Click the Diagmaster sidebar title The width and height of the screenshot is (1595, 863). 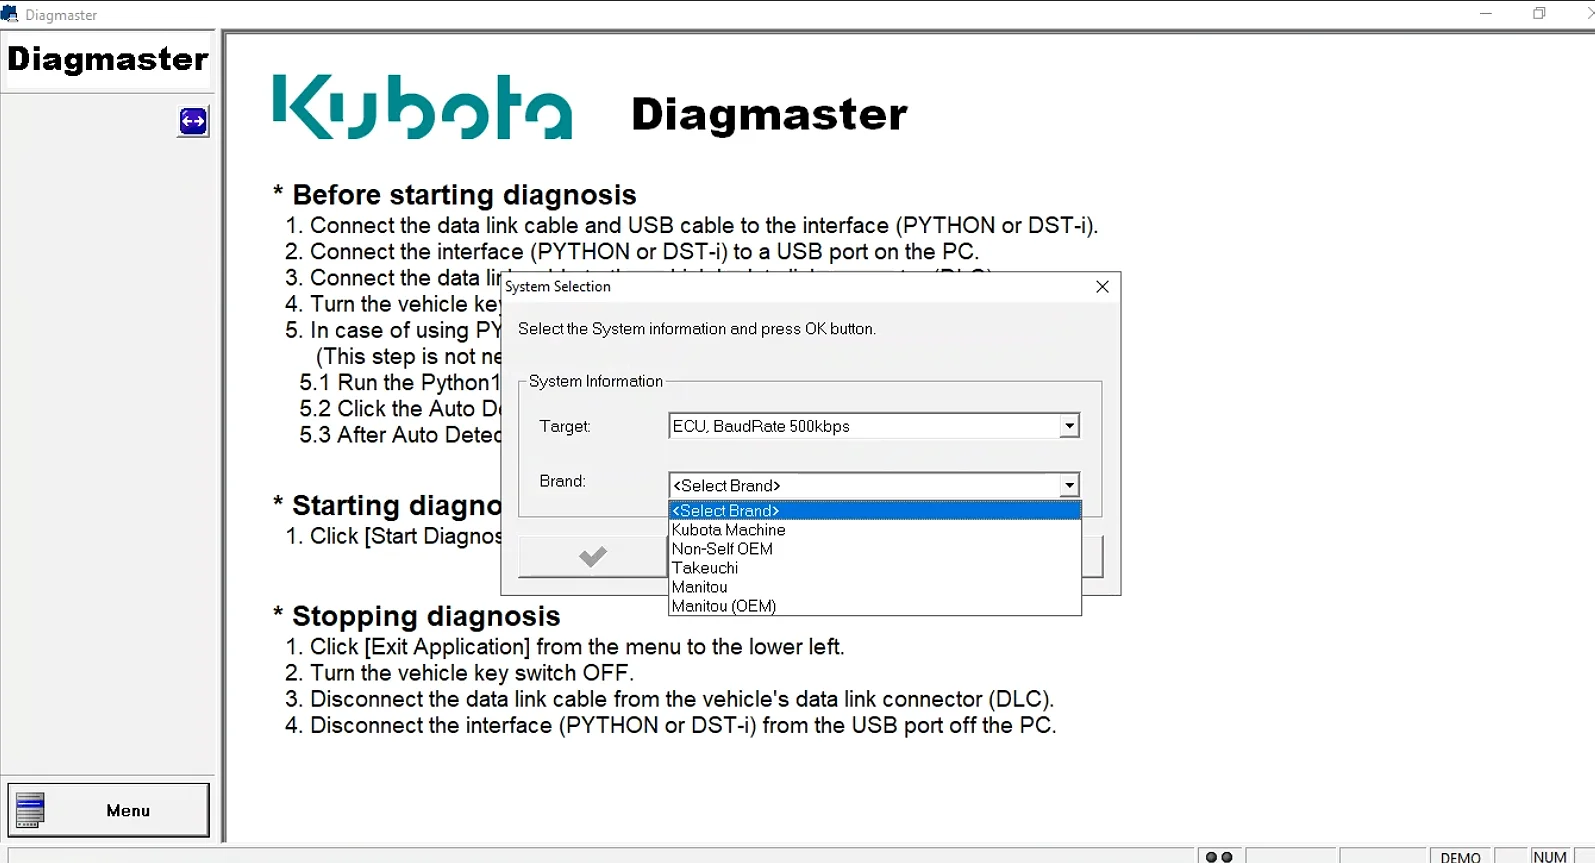pos(108,59)
